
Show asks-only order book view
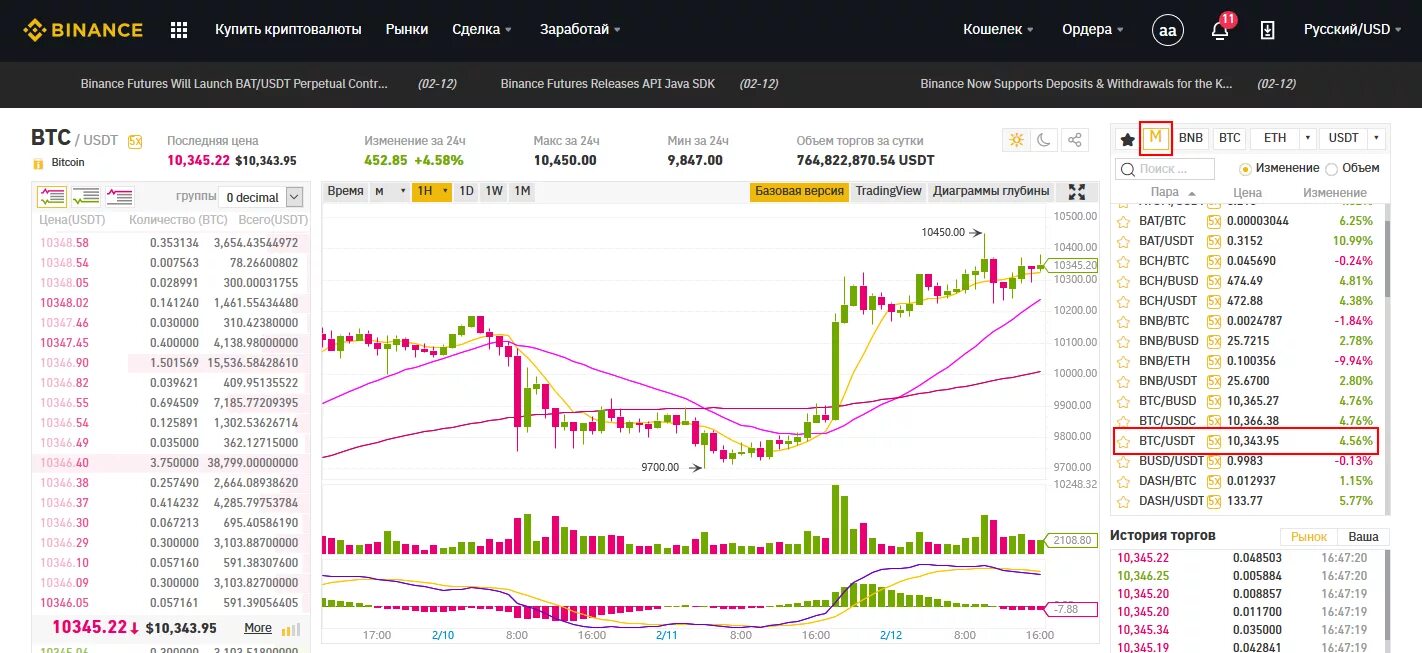[119, 196]
